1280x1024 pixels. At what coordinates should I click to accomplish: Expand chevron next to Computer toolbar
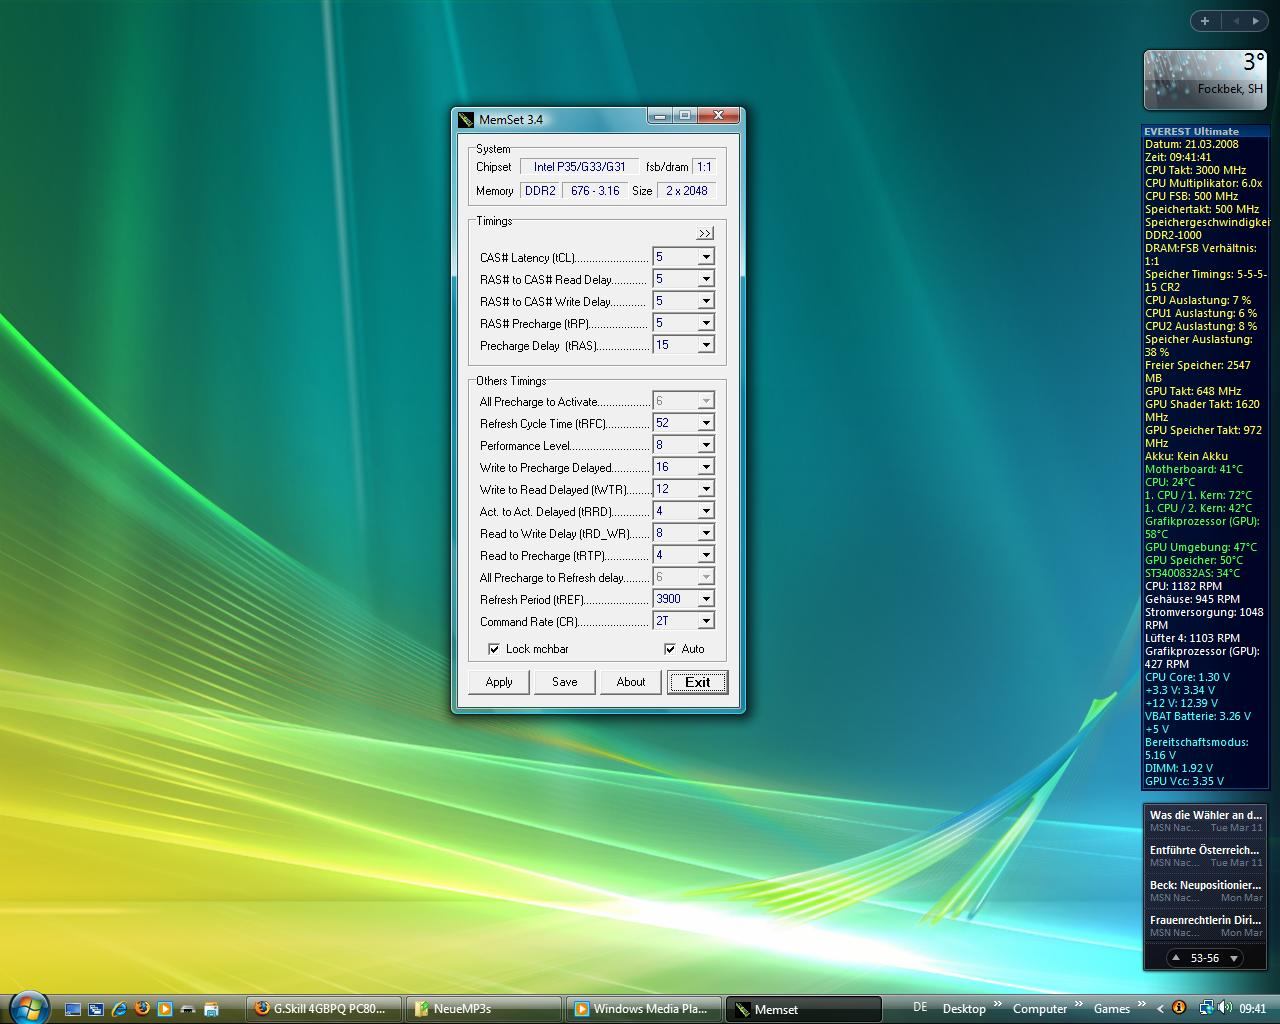(x=1079, y=1005)
